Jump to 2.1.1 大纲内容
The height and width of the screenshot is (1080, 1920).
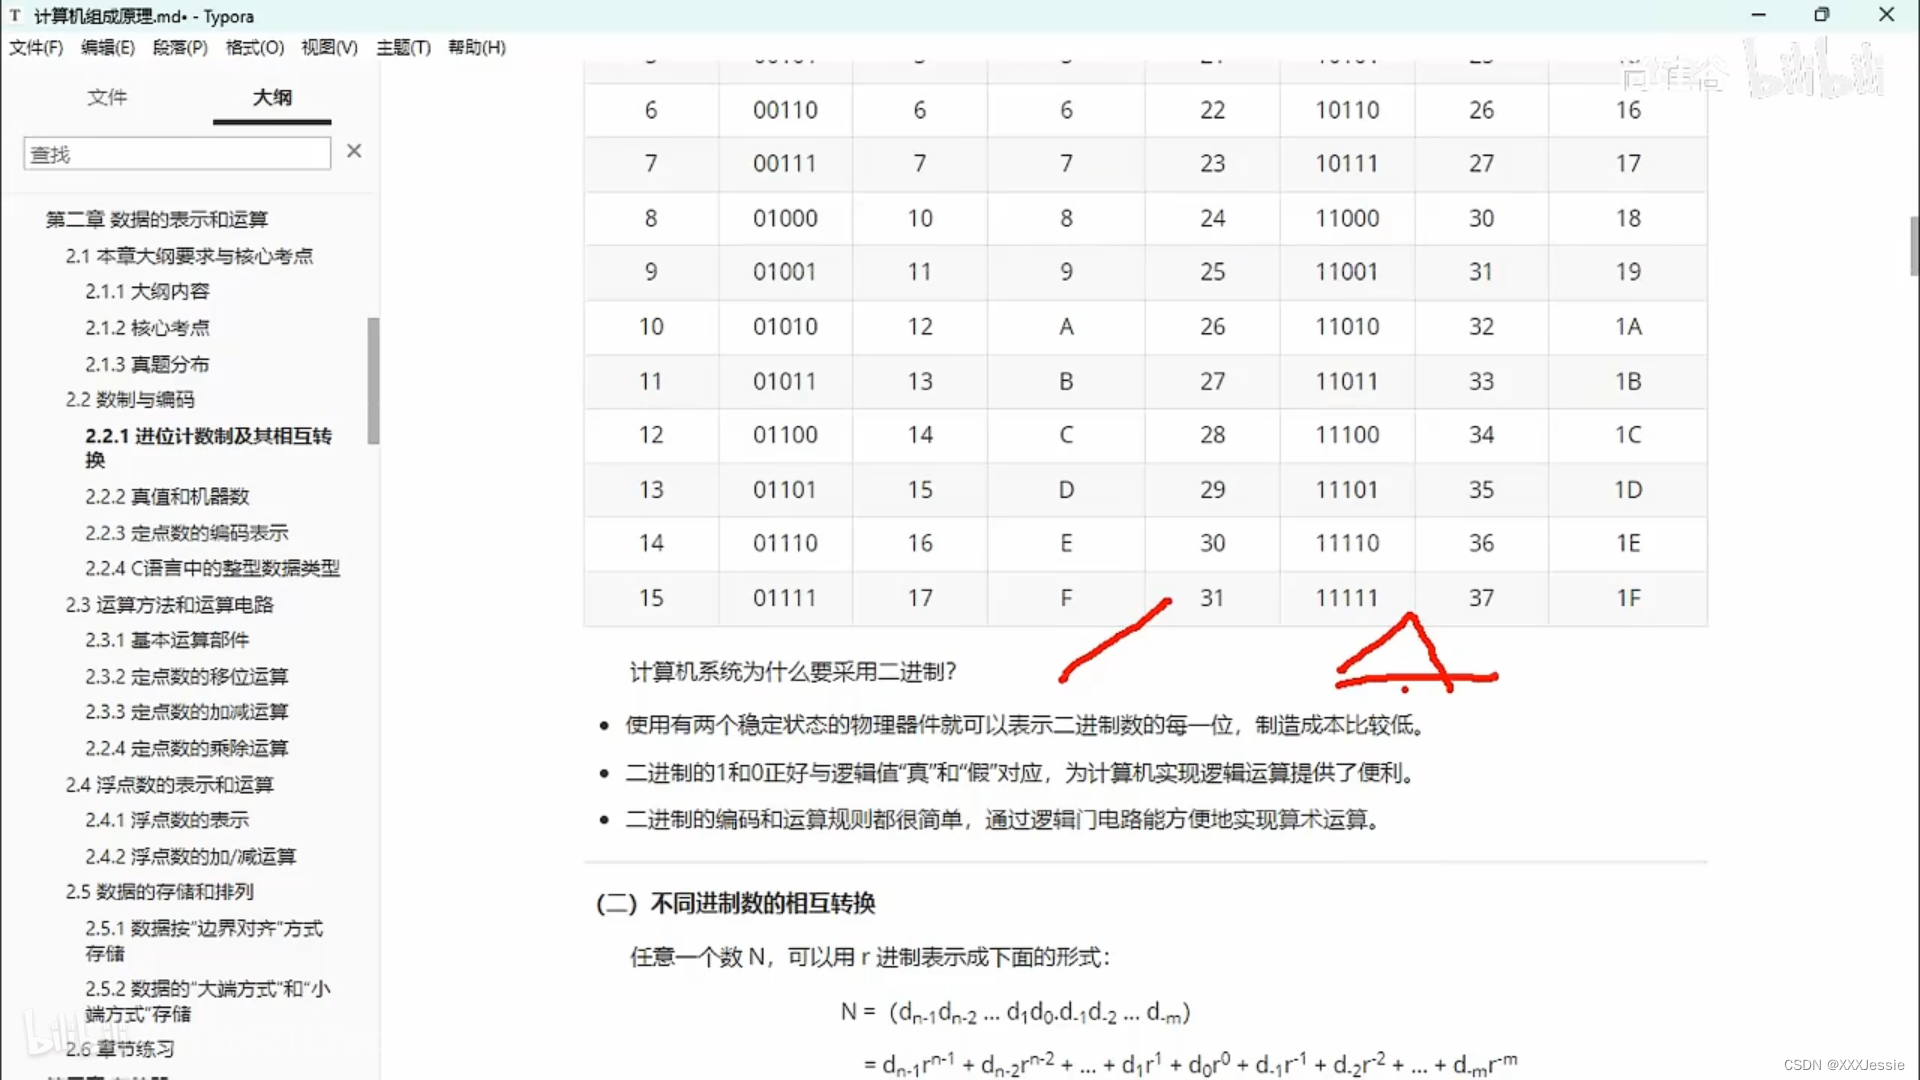[147, 291]
